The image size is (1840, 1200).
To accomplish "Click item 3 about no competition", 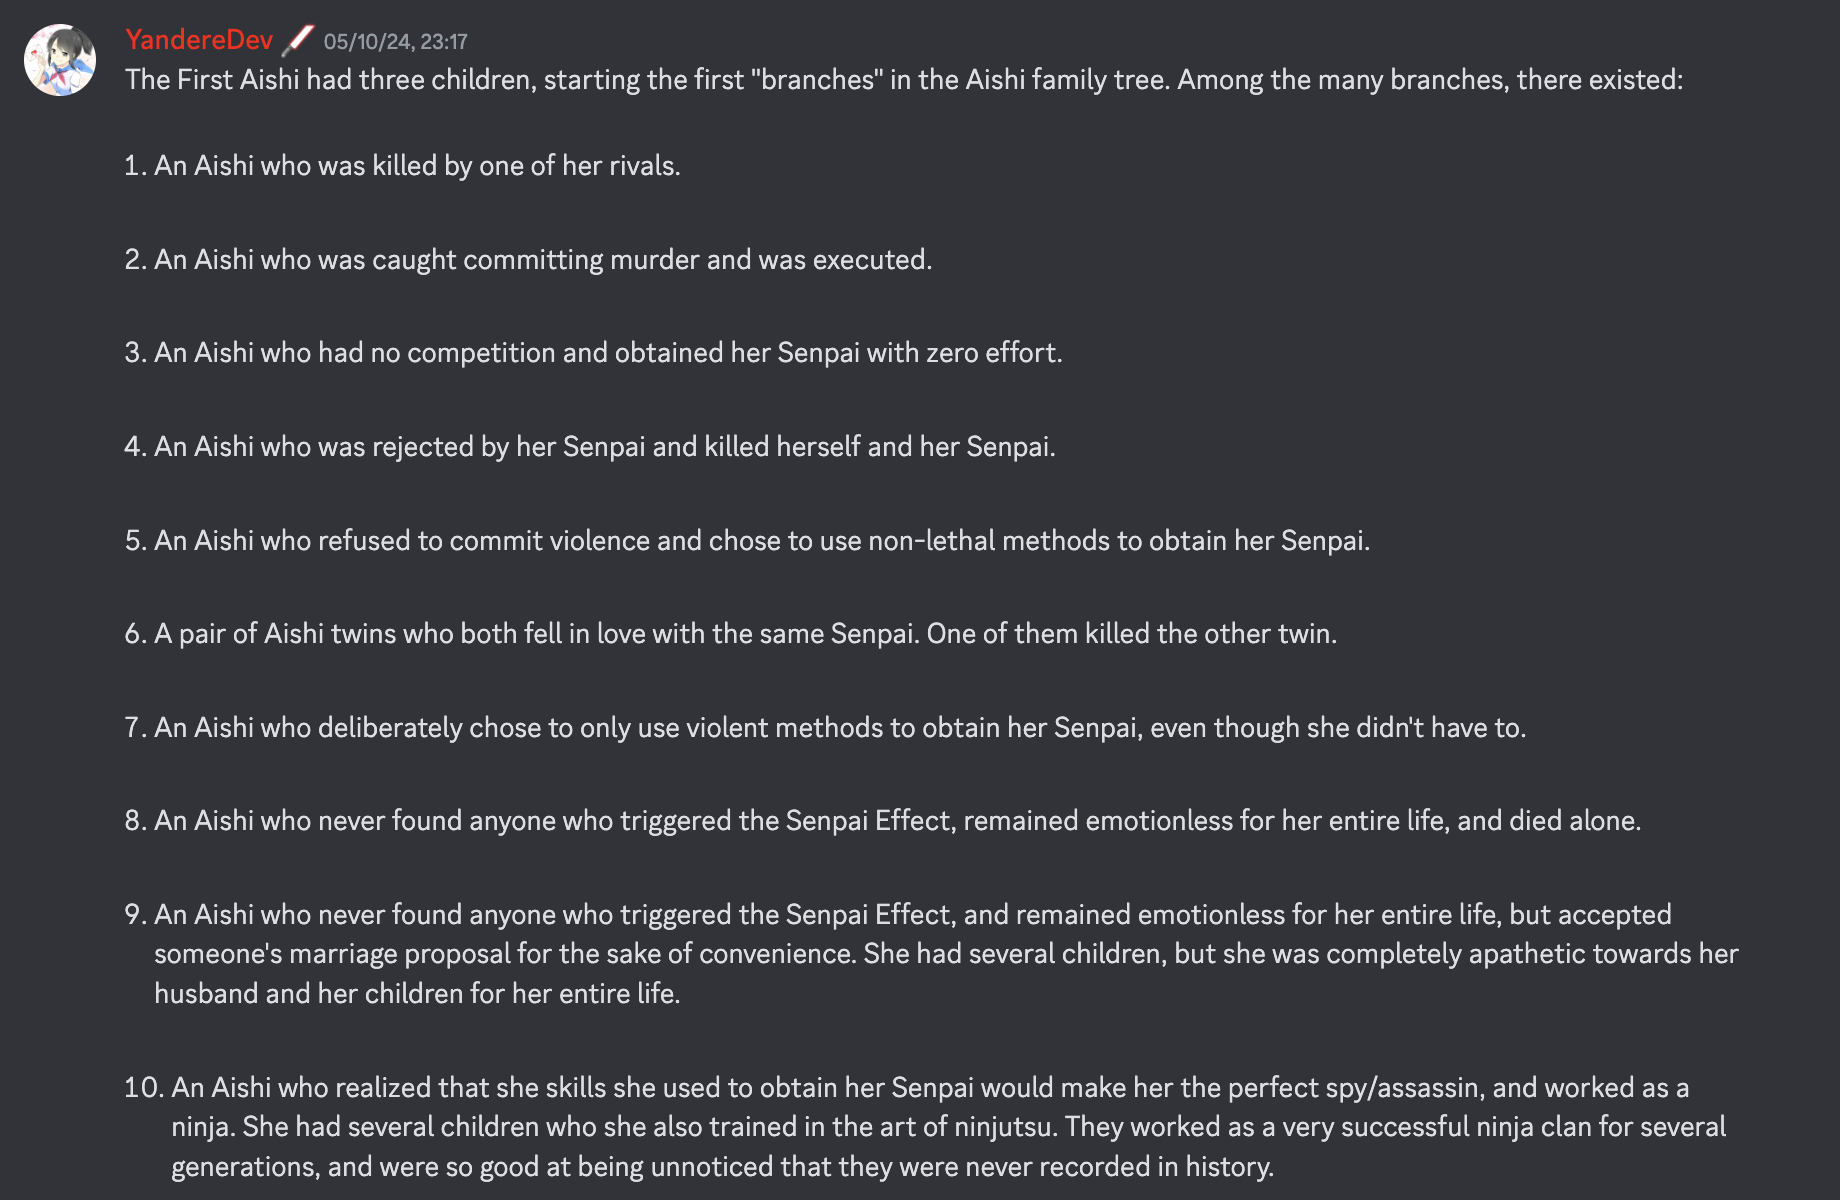I will 593,353.
